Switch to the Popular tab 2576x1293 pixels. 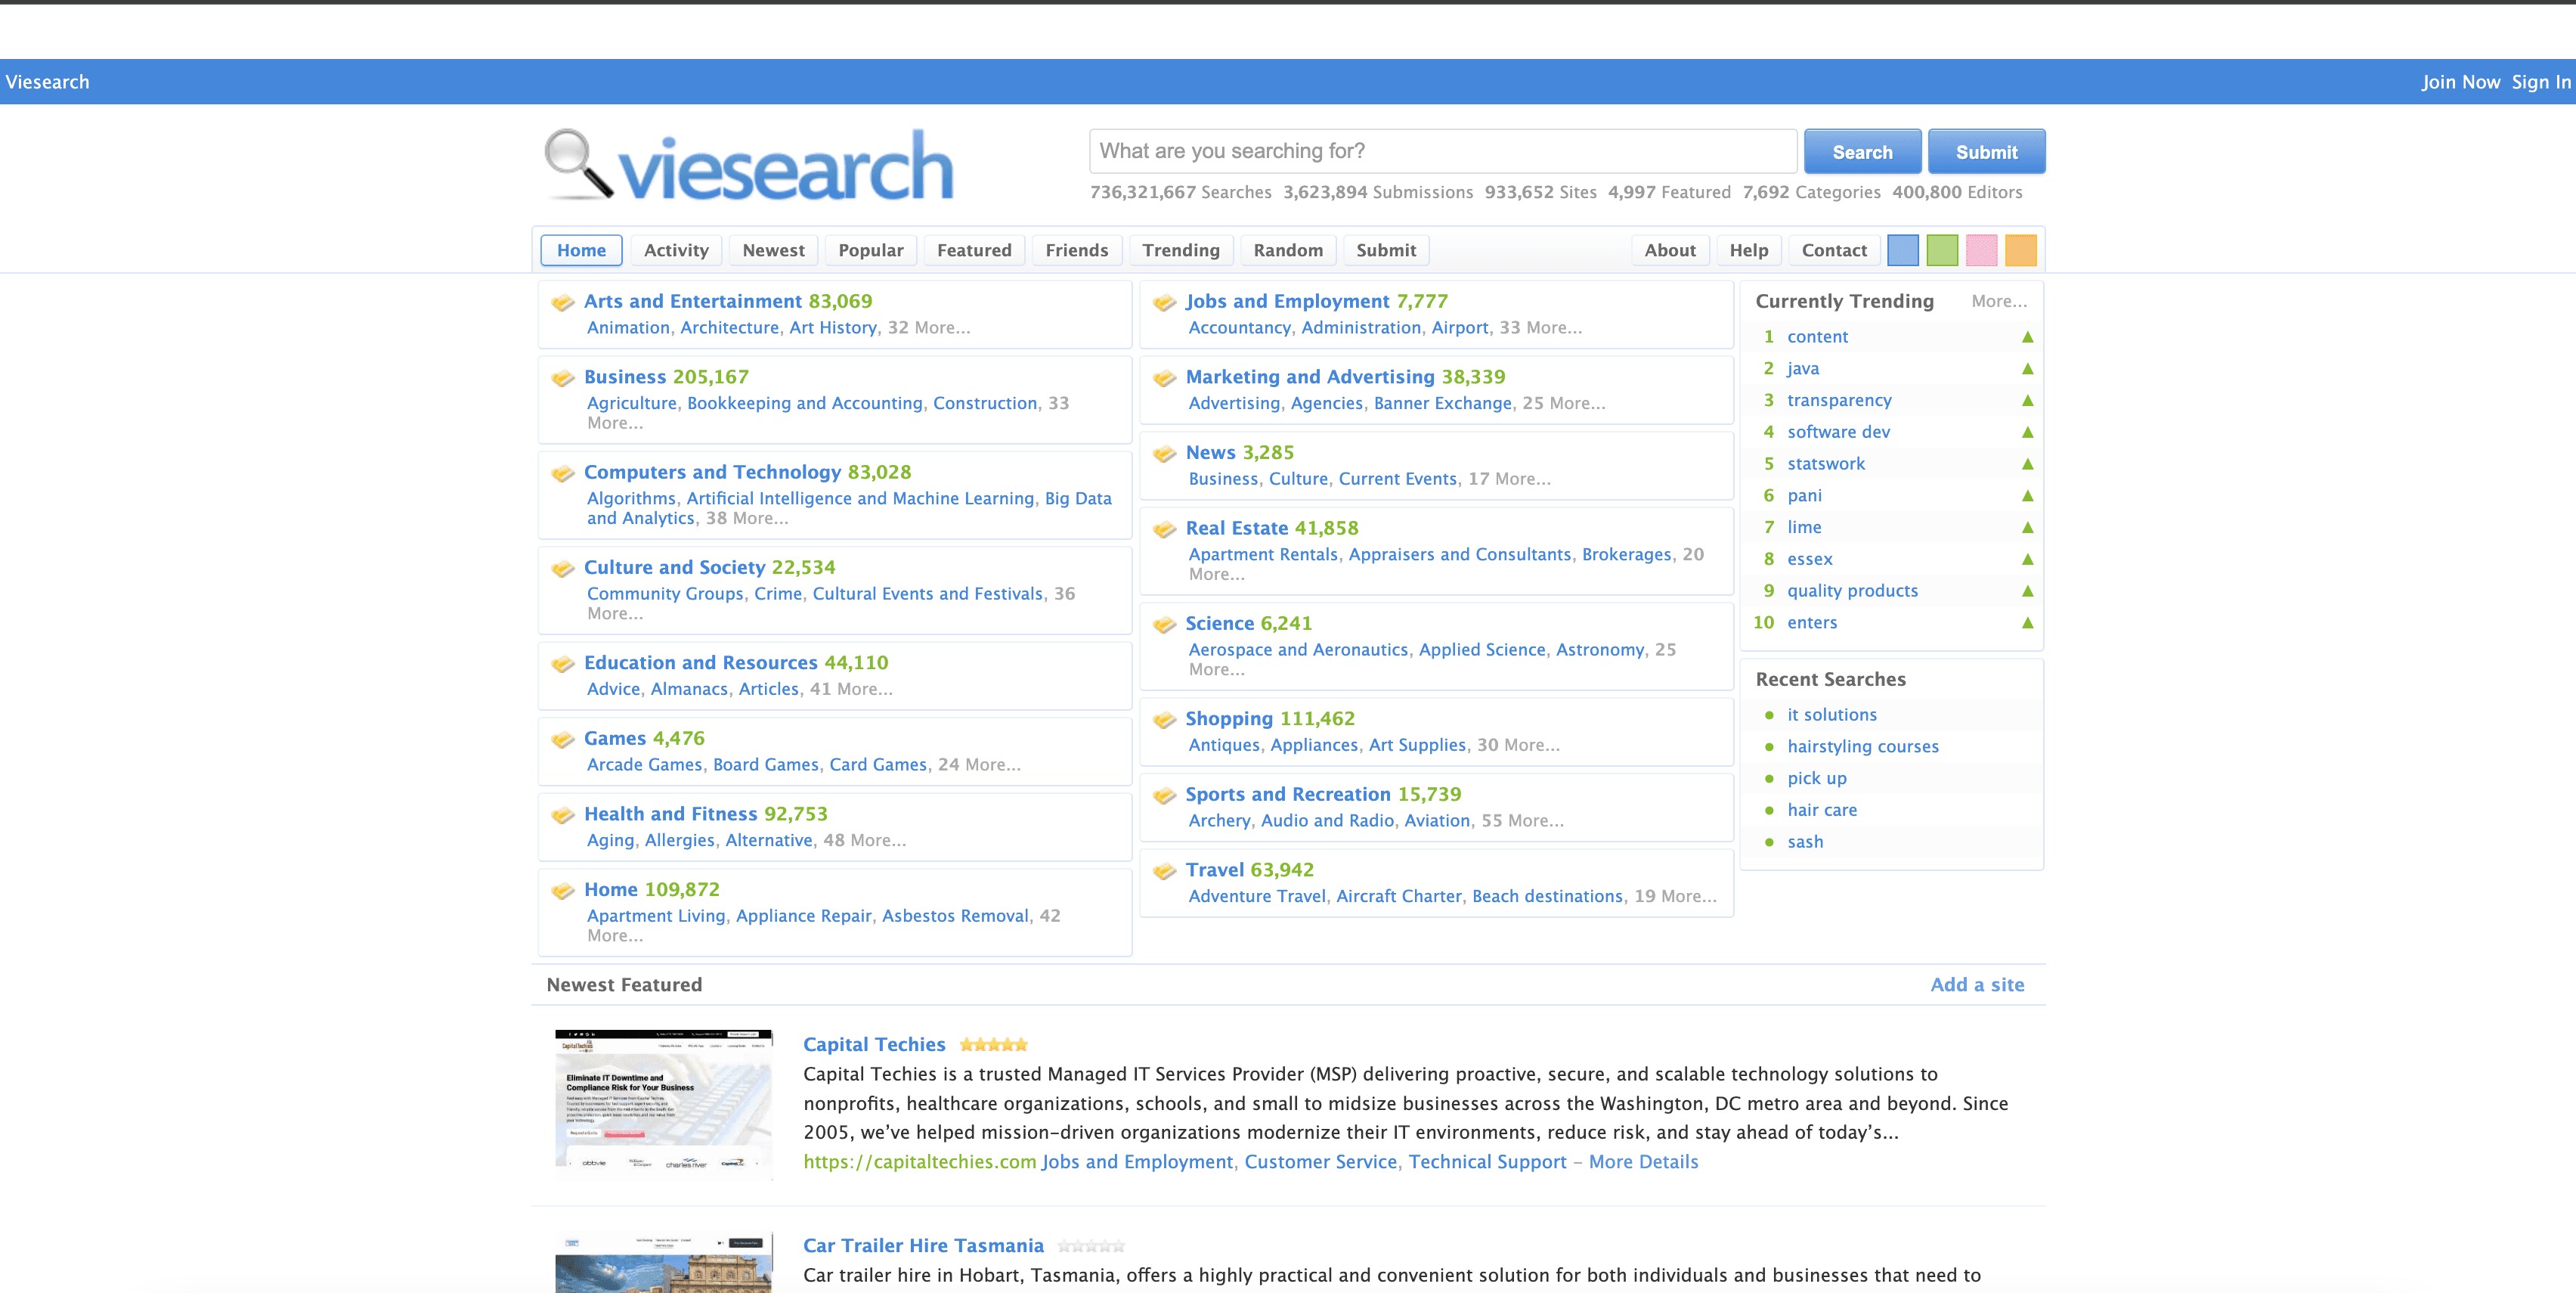[870, 250]
